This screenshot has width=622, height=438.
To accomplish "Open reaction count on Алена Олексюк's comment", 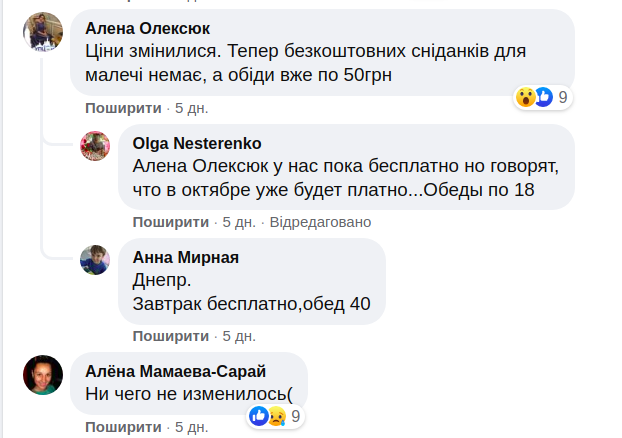I will 563,97.
